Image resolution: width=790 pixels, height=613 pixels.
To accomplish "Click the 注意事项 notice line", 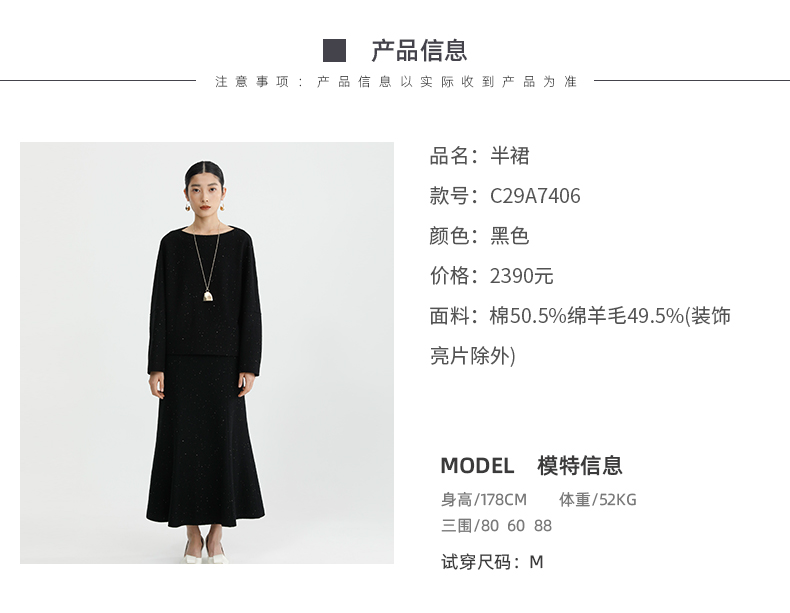I will (x=396, y=82).
